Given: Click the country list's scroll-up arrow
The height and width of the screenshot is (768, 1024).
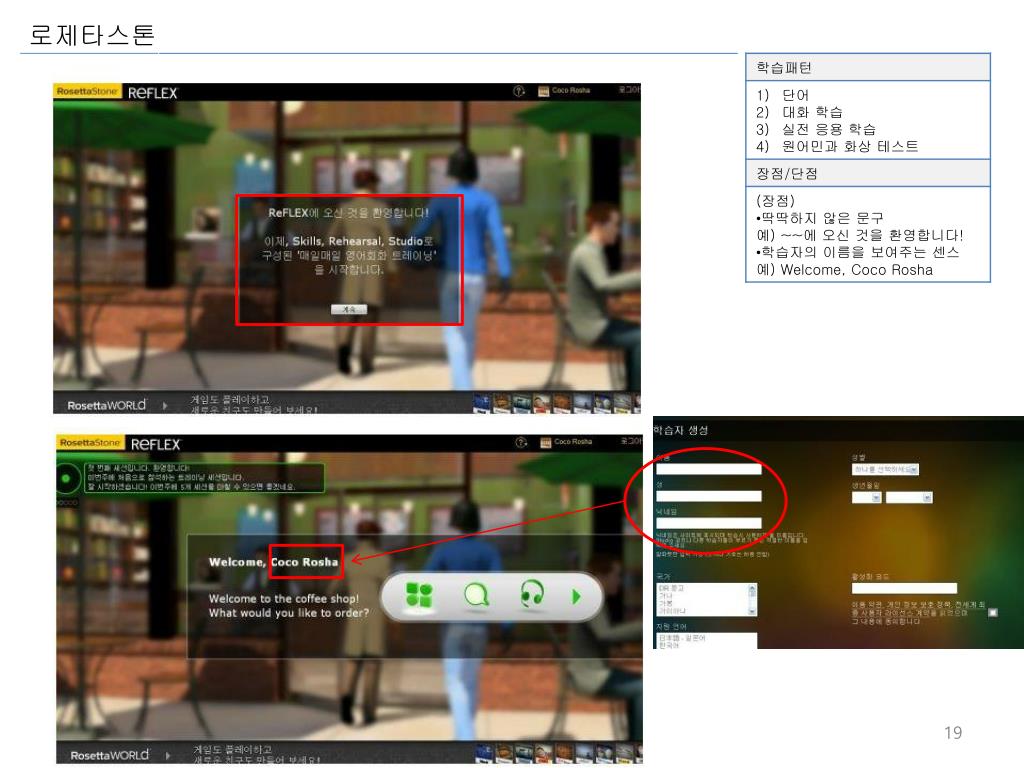Looking at the screenshot, I should tap(752, 588).
